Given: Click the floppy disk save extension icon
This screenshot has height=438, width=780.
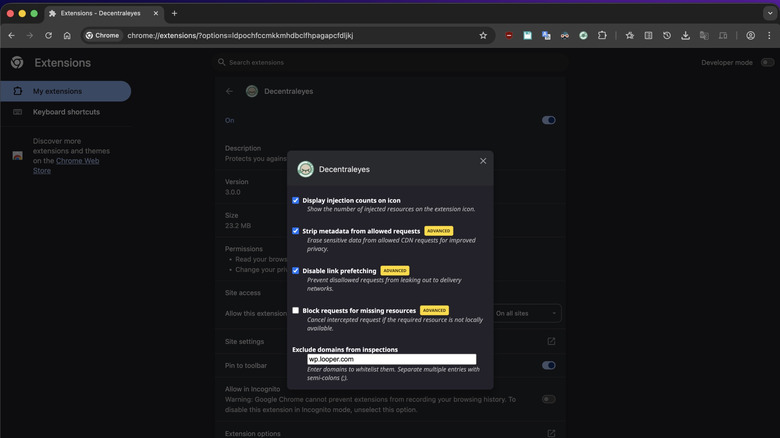Looking at the screenshot, I should [527, 35].
